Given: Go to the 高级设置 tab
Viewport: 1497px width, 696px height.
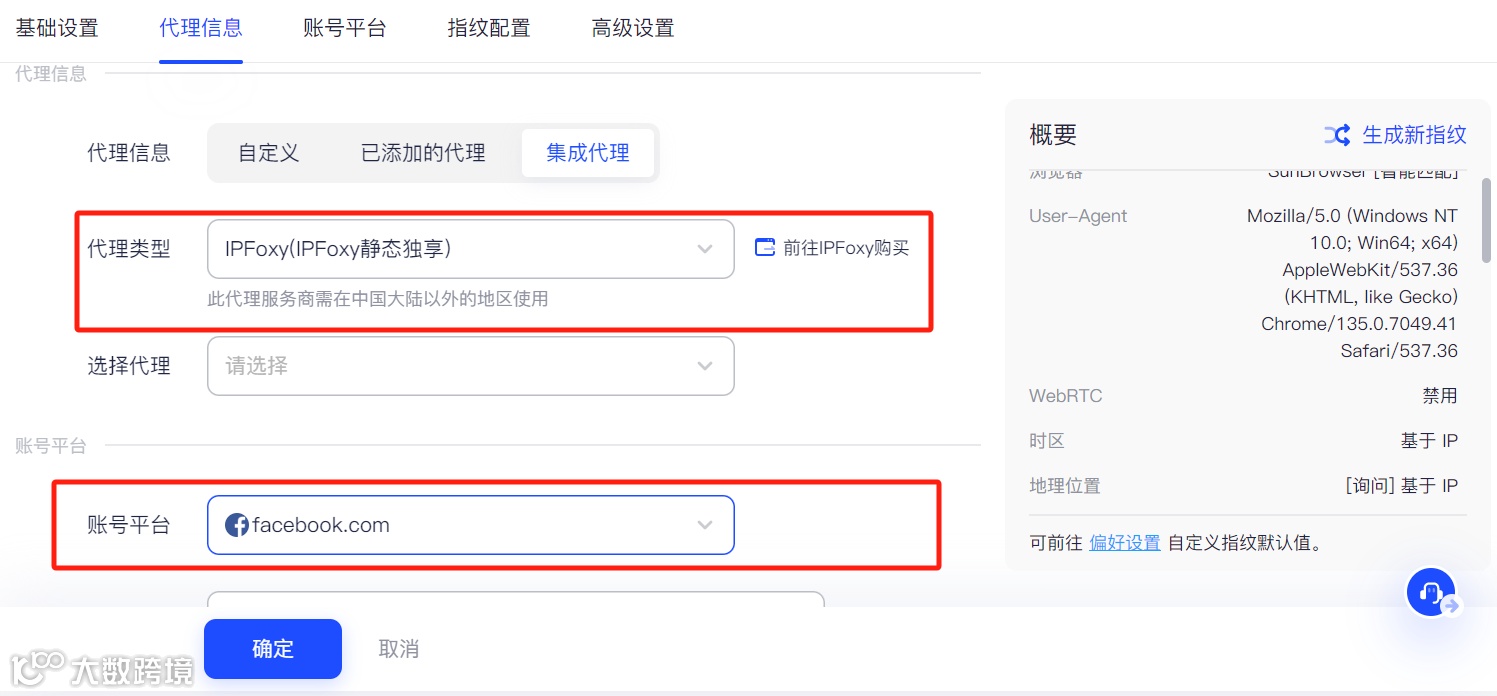Looking at the screenshot, I should [633, 28].
